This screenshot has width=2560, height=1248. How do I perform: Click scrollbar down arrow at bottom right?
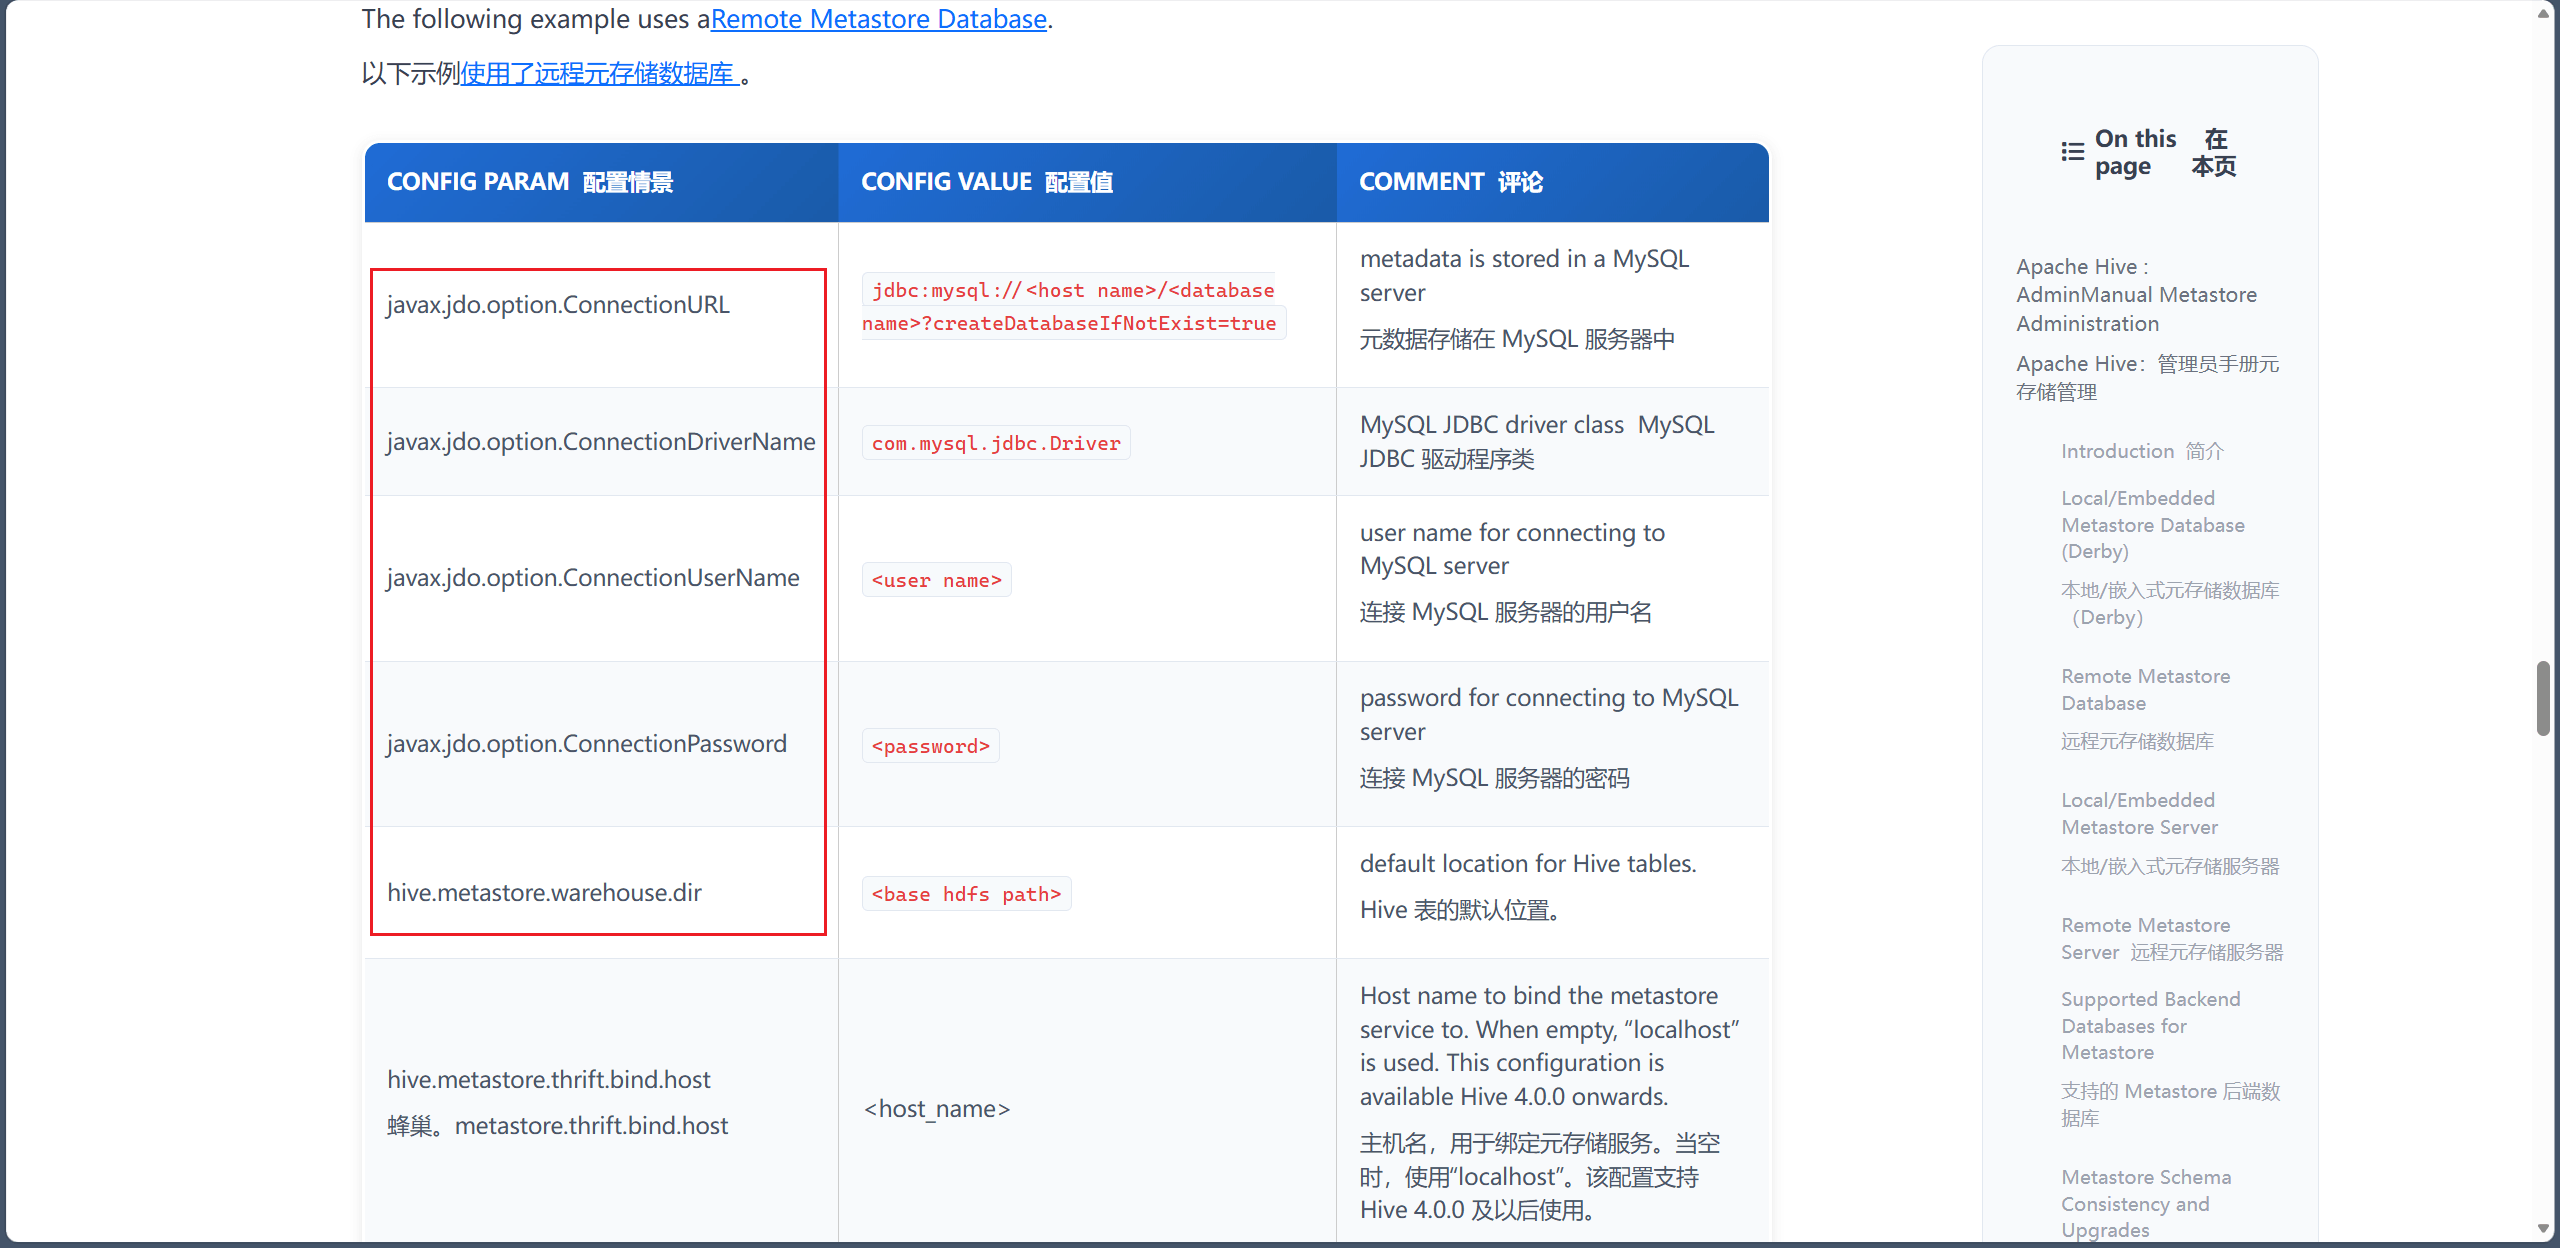pyautogui.click(x=2543, y=1229)
